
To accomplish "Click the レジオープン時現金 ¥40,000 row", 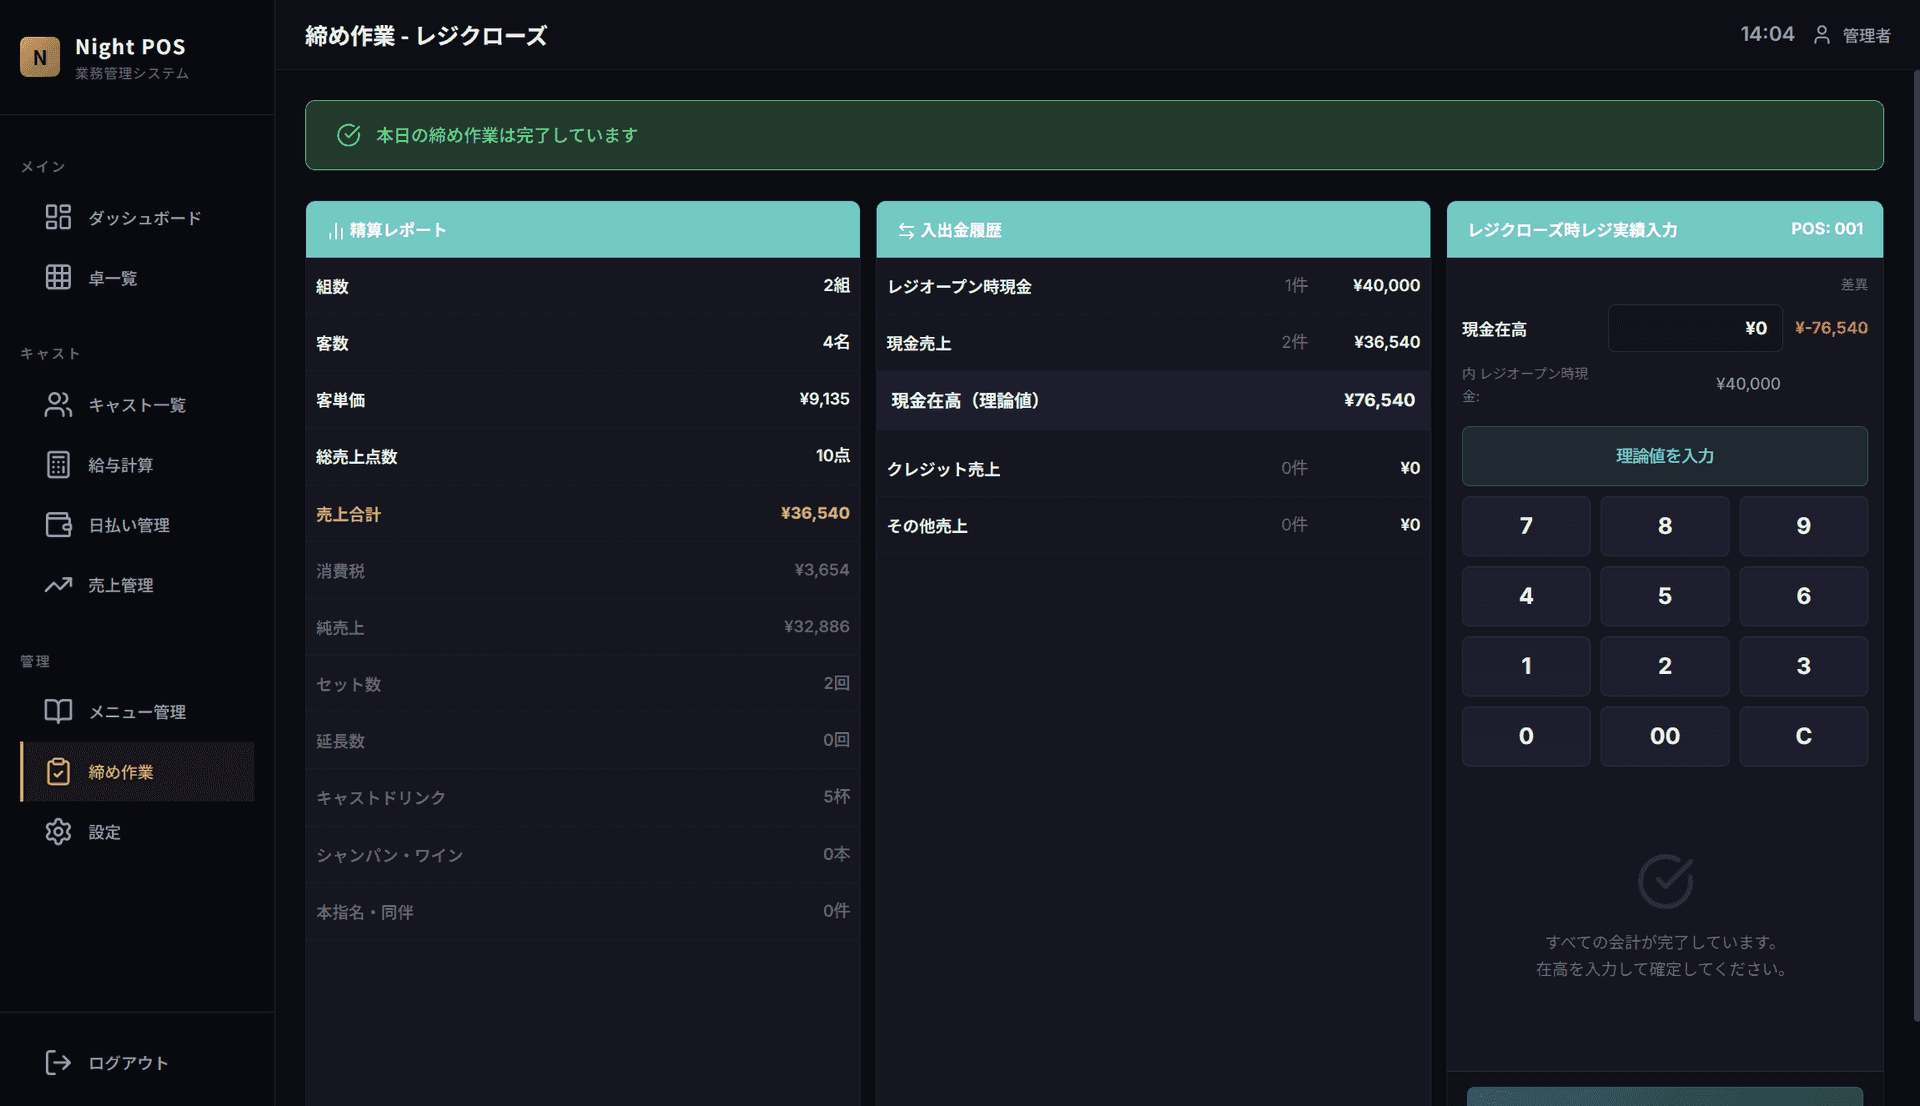I will coord(1153,286).
